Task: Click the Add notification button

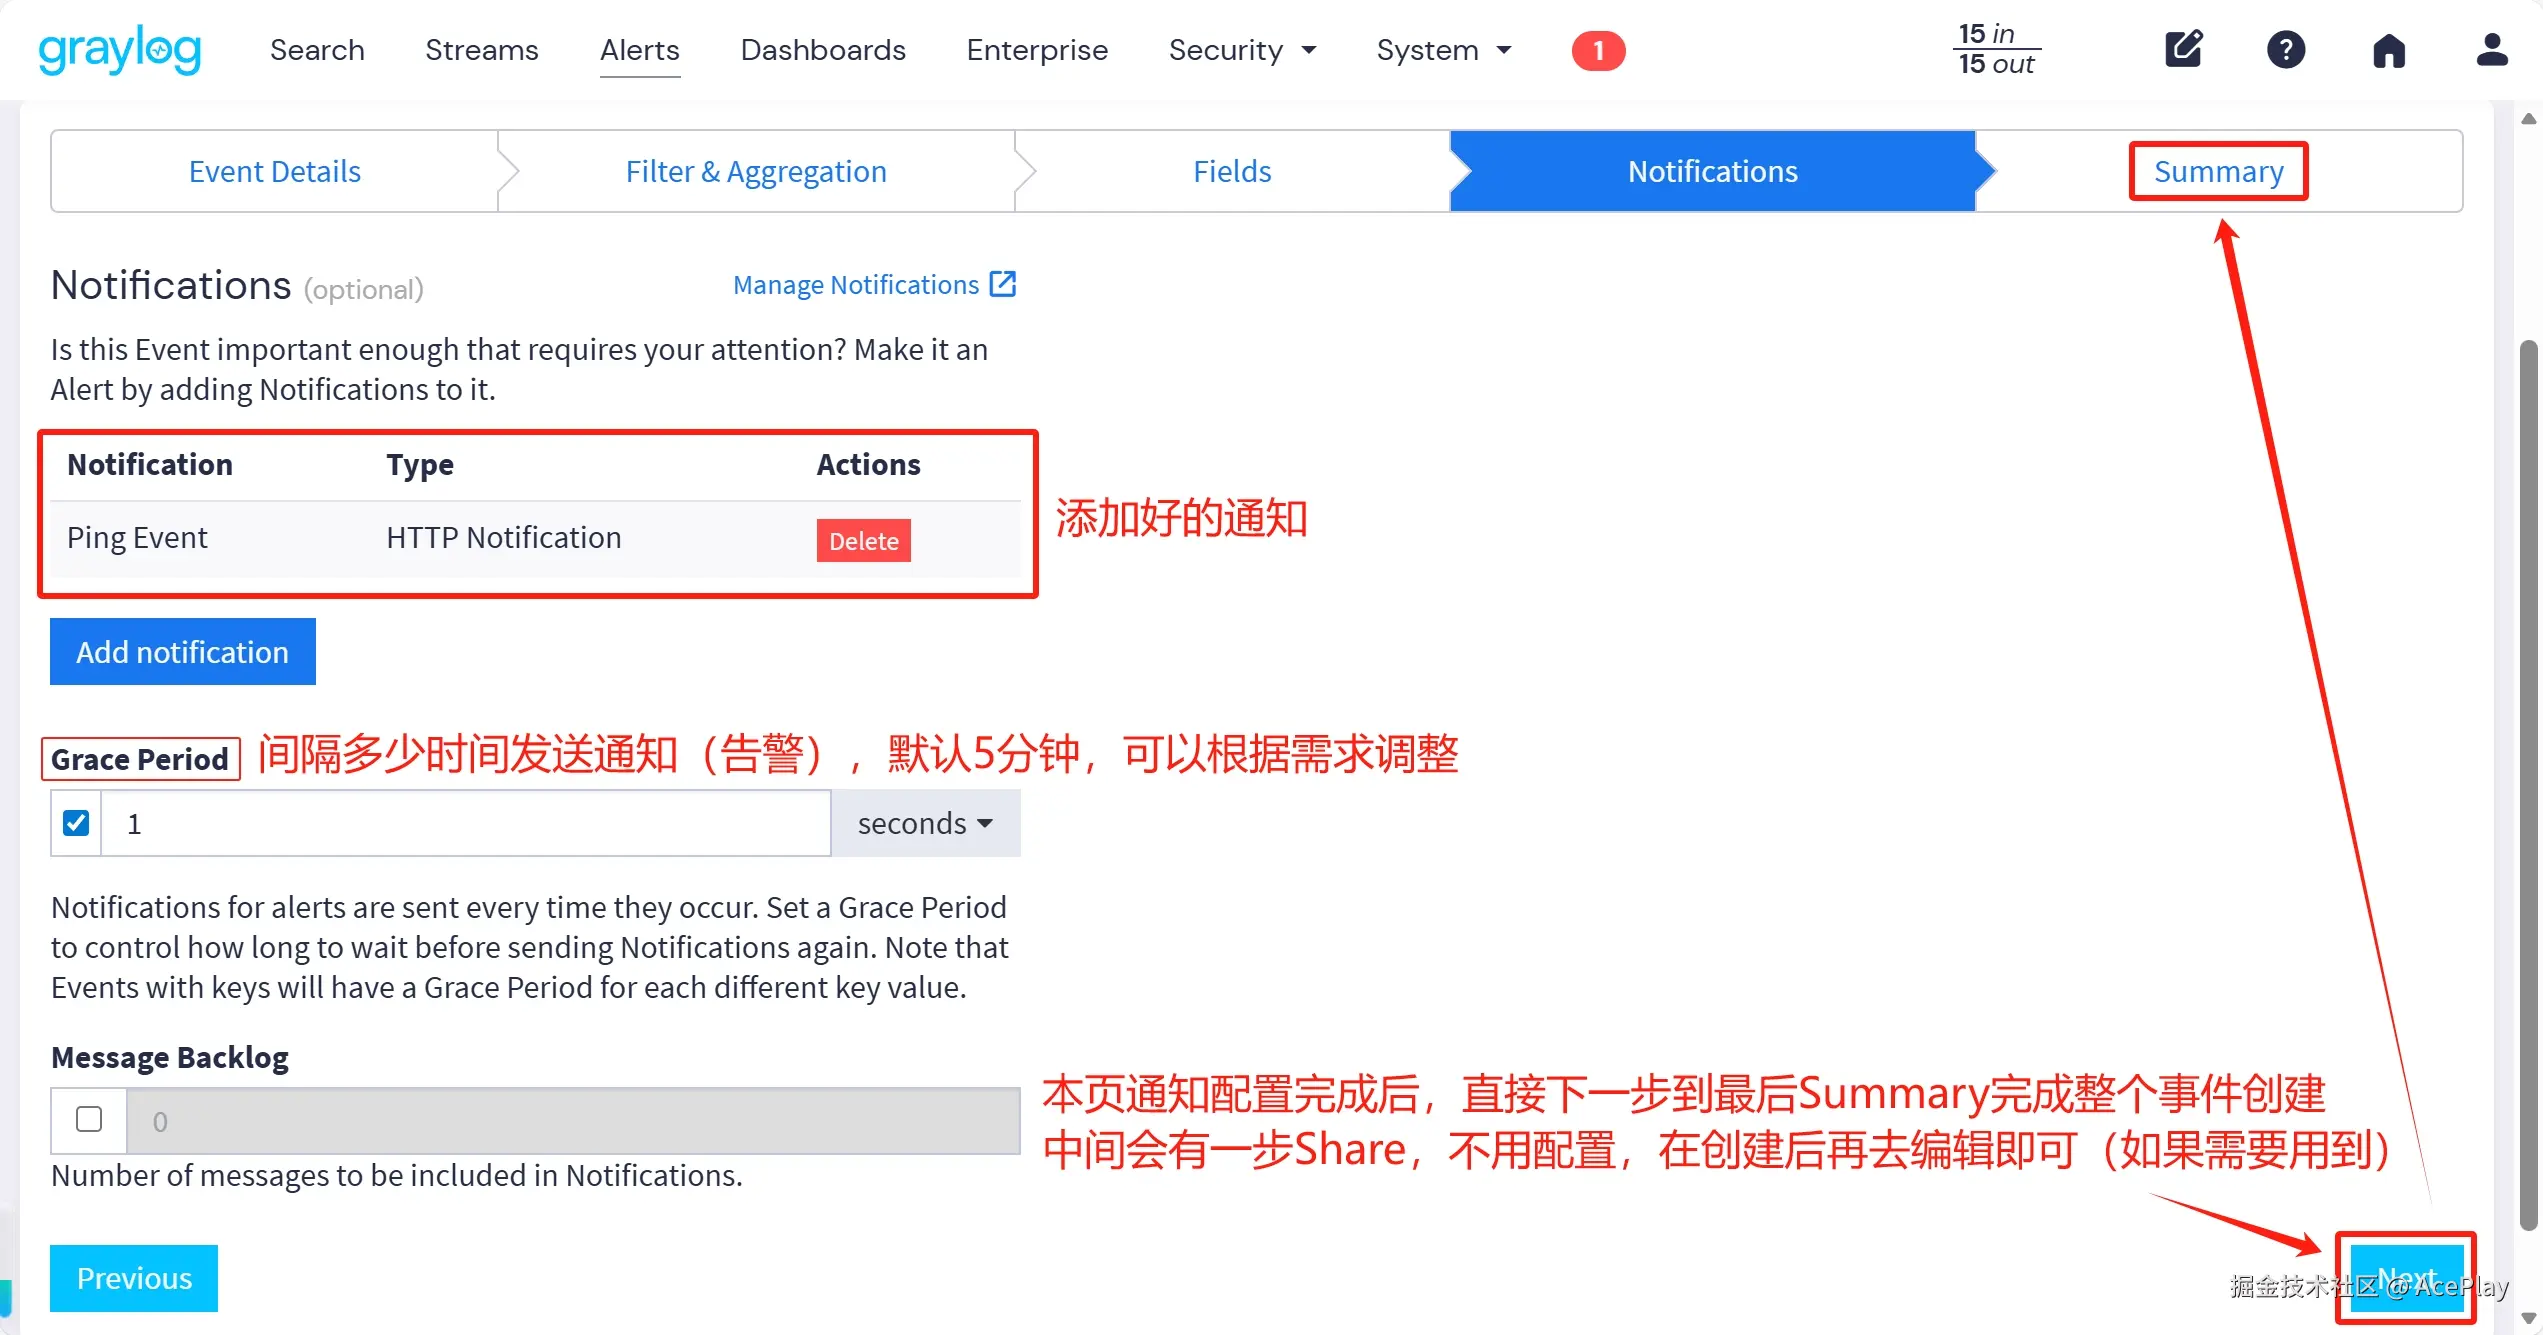Action: point(182,651)
